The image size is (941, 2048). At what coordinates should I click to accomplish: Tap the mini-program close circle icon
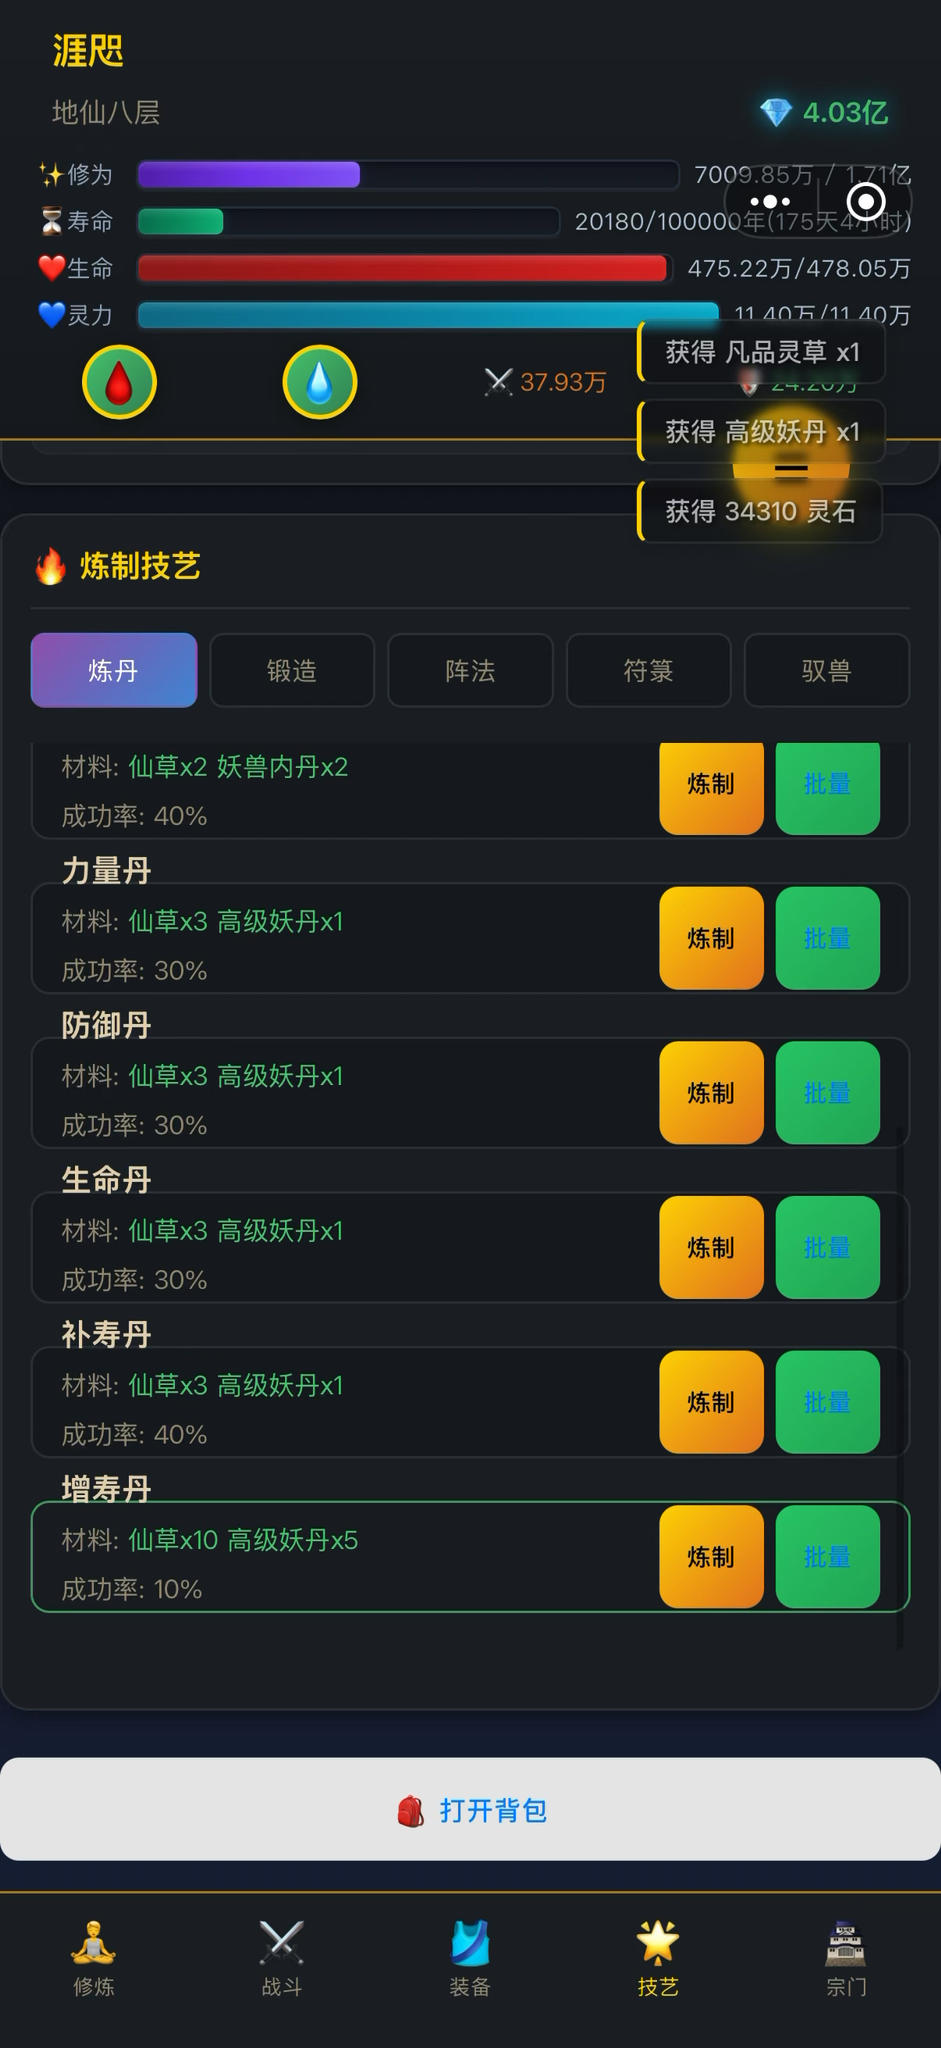(865, 202)
